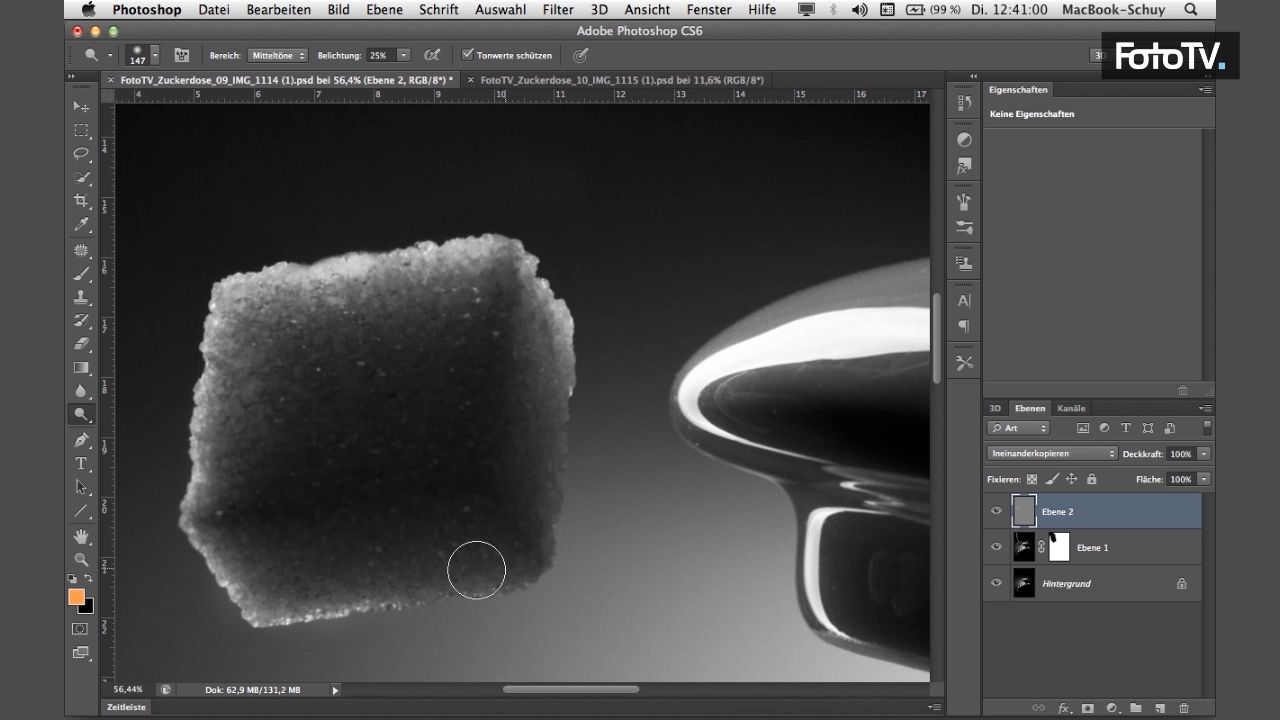Screen dimensions: 1280x720
Task: Open the Auswahl menu
Action: coord(501,9)
